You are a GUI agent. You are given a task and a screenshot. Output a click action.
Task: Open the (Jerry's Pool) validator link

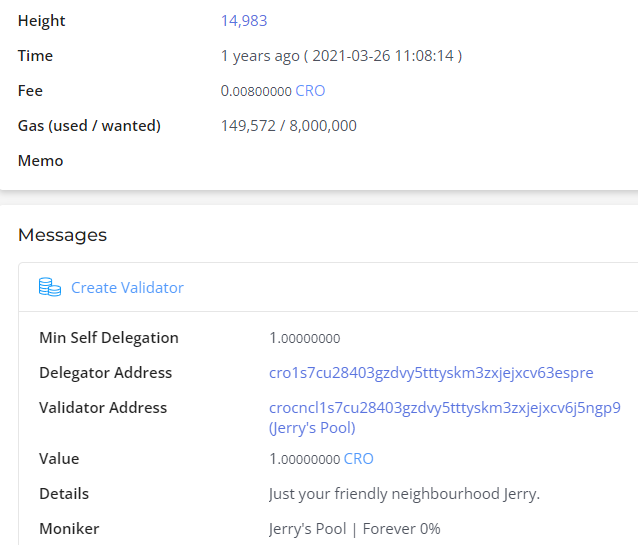[x=312, y=428]
